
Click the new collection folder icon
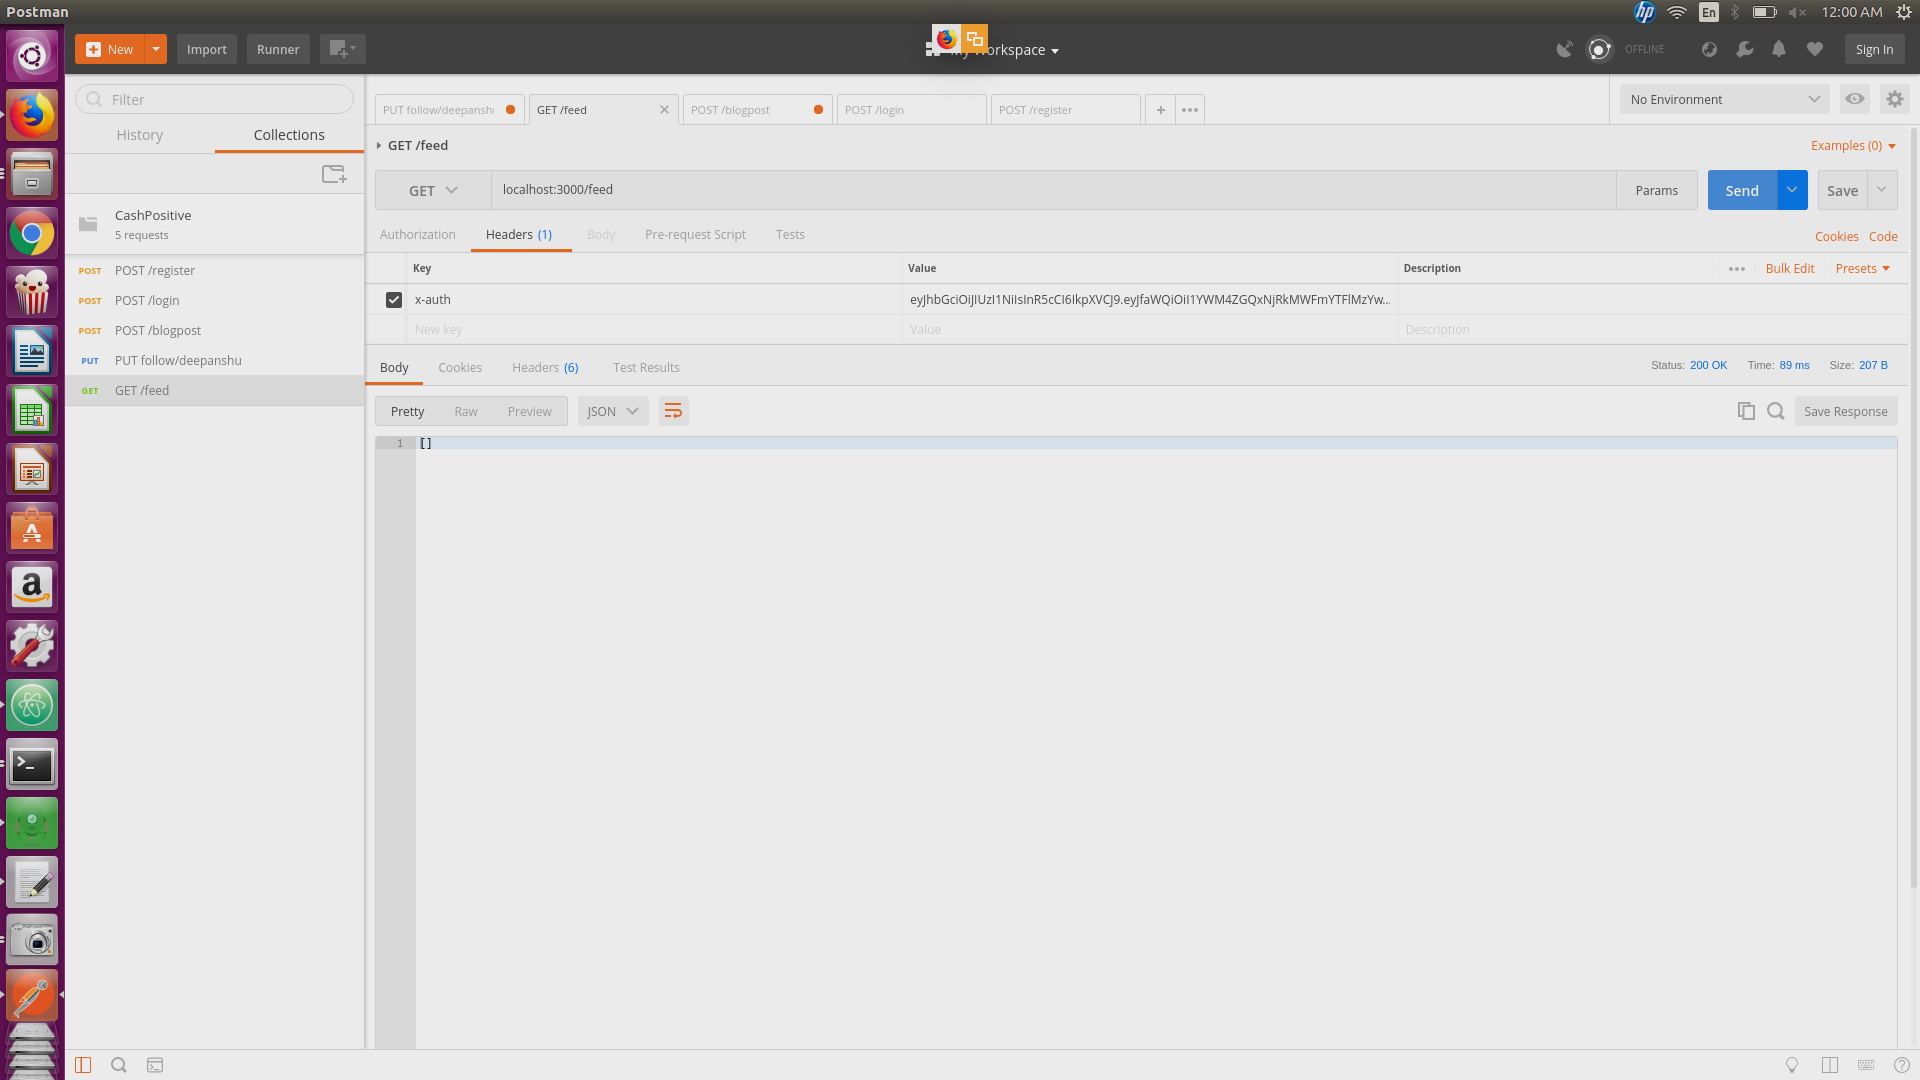tap(334, 174)
